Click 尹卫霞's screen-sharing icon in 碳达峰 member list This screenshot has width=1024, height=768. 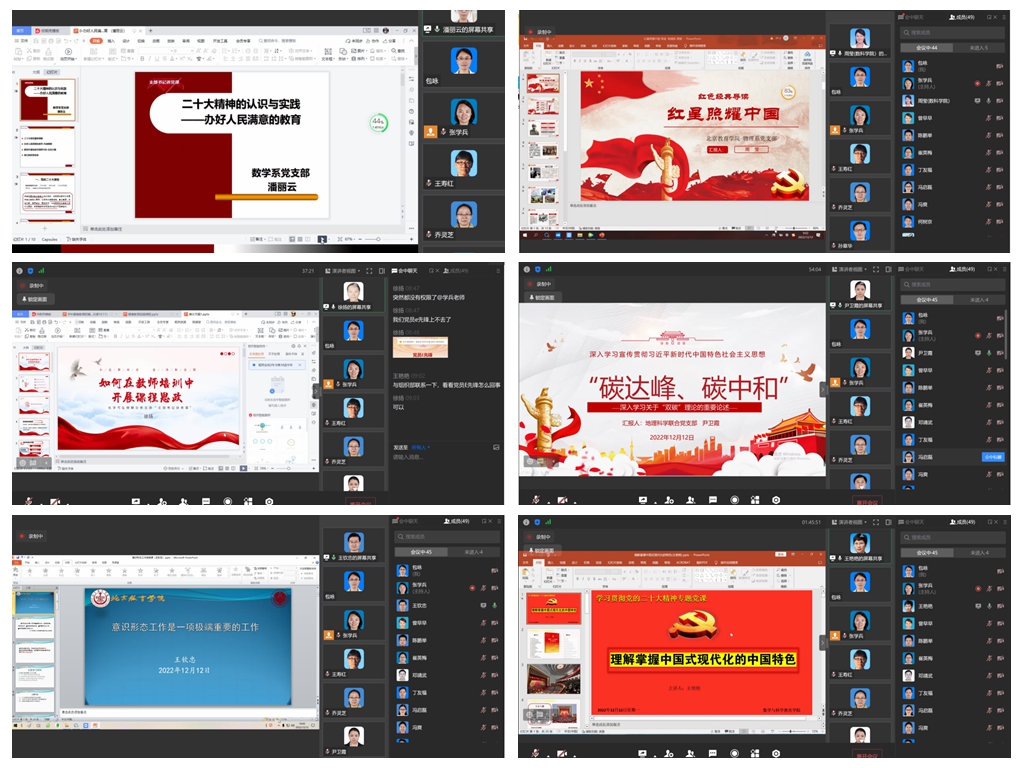point(978,353)
